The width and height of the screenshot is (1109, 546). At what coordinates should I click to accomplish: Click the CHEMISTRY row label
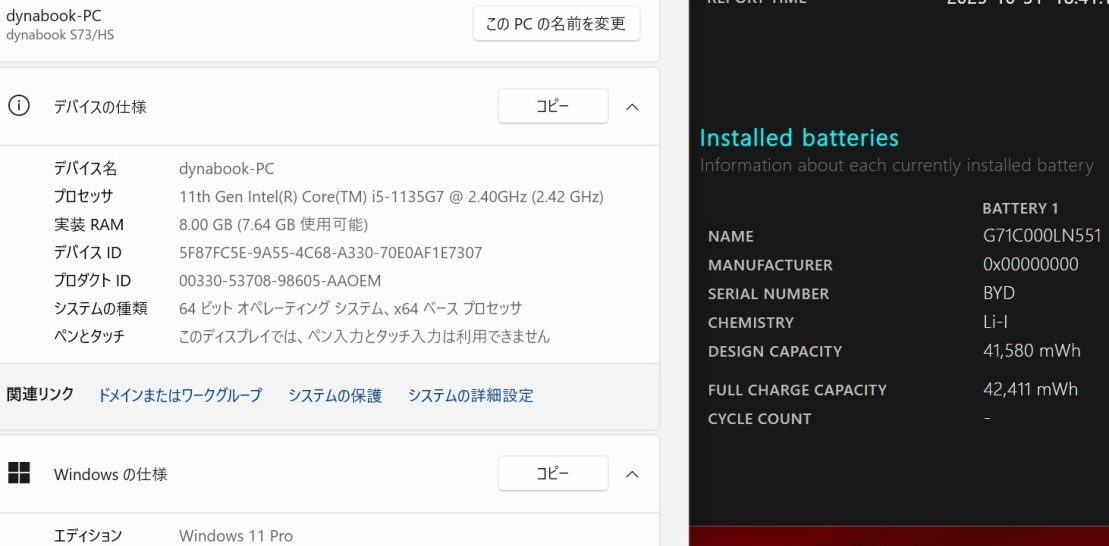tap(750, 323)
